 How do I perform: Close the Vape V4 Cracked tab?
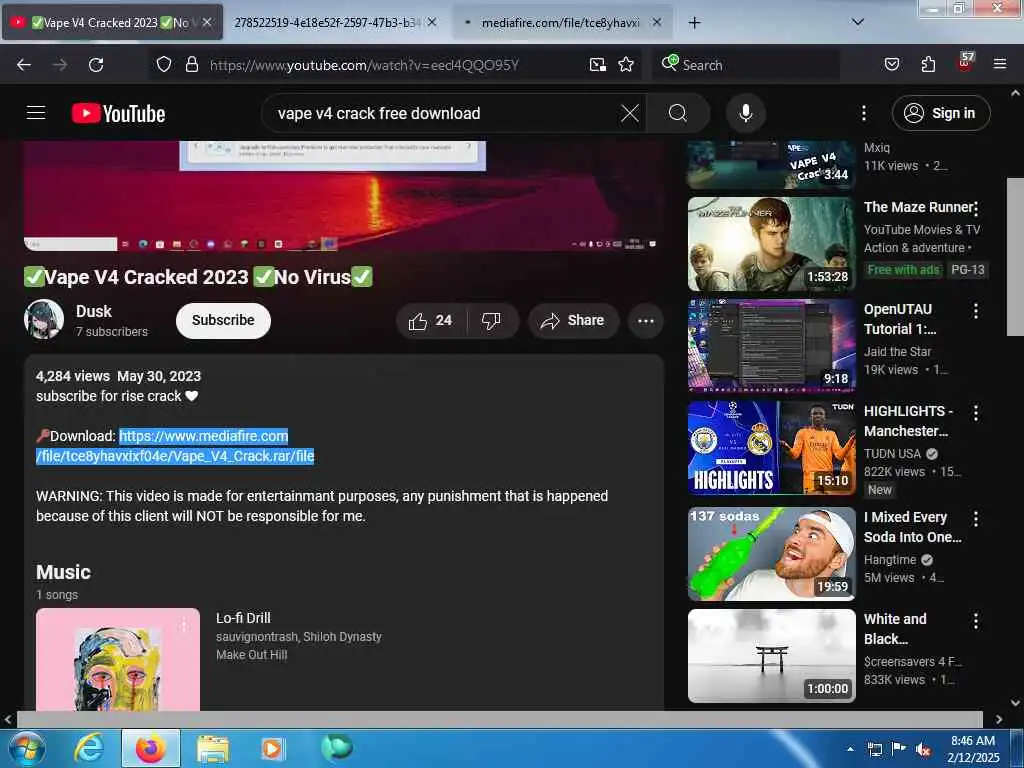click(x=207, y=22)
